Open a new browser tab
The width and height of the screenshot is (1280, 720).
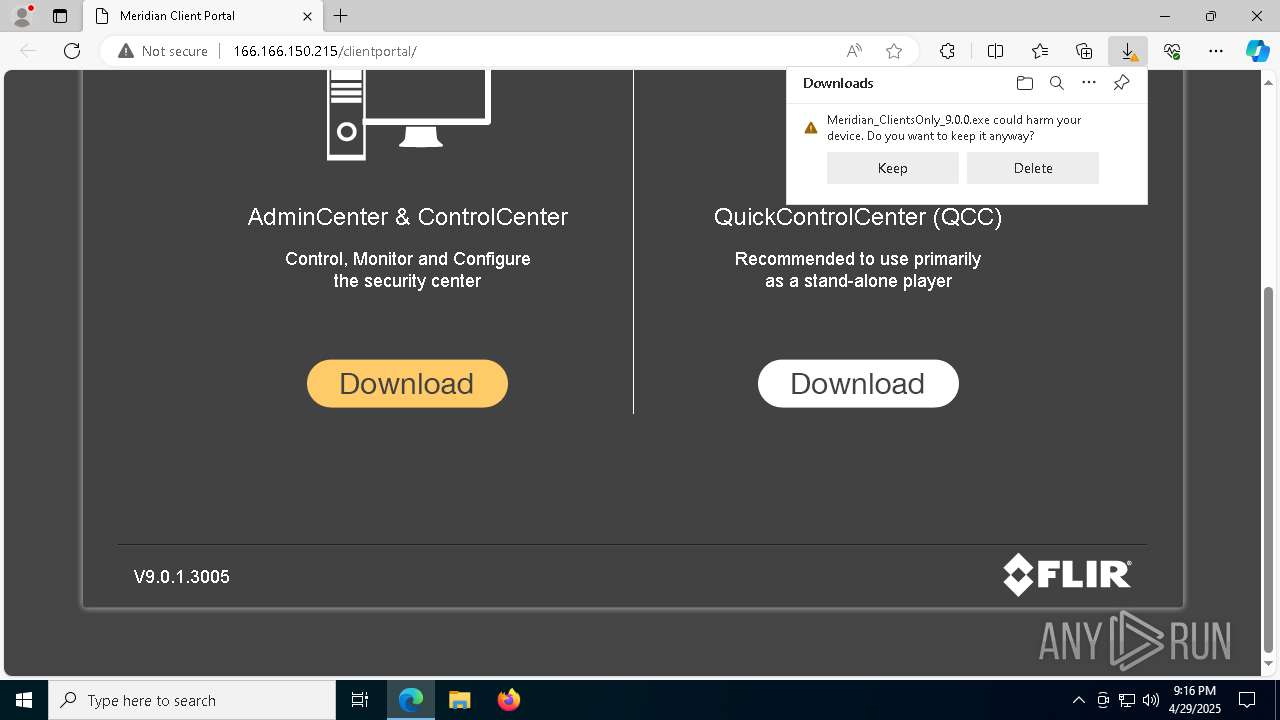click(341, 16)
